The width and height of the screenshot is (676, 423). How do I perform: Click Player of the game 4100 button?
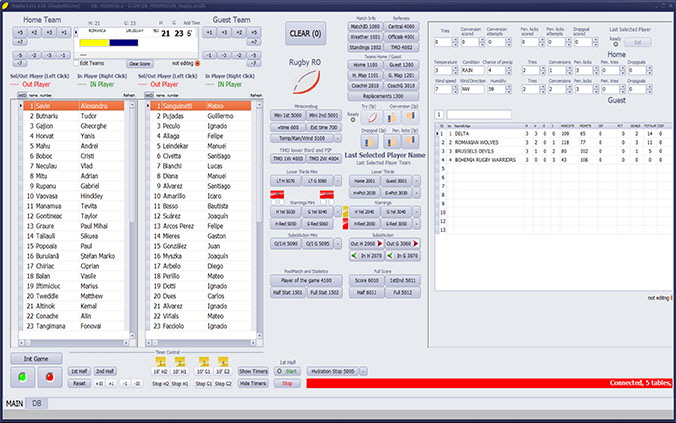point(307,280)
